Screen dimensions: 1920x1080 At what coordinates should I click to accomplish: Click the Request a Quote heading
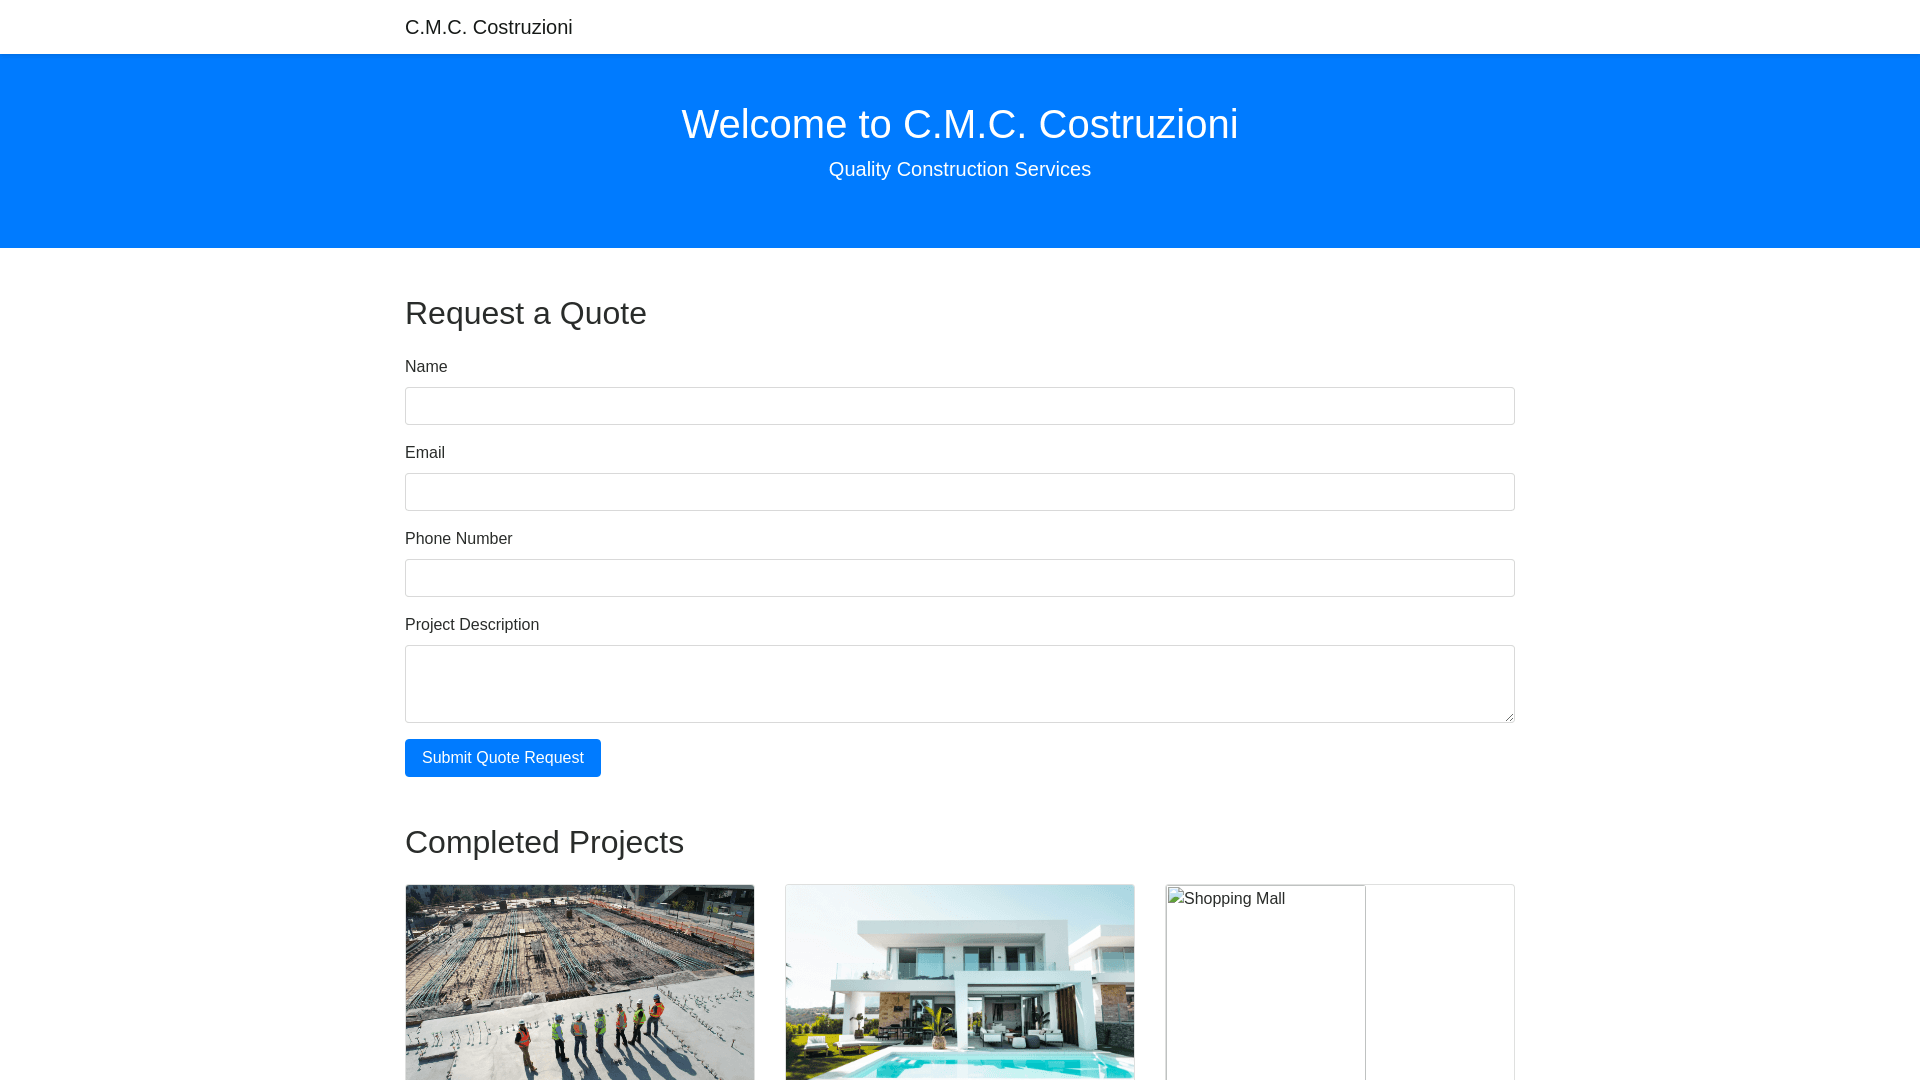[526, 313]
